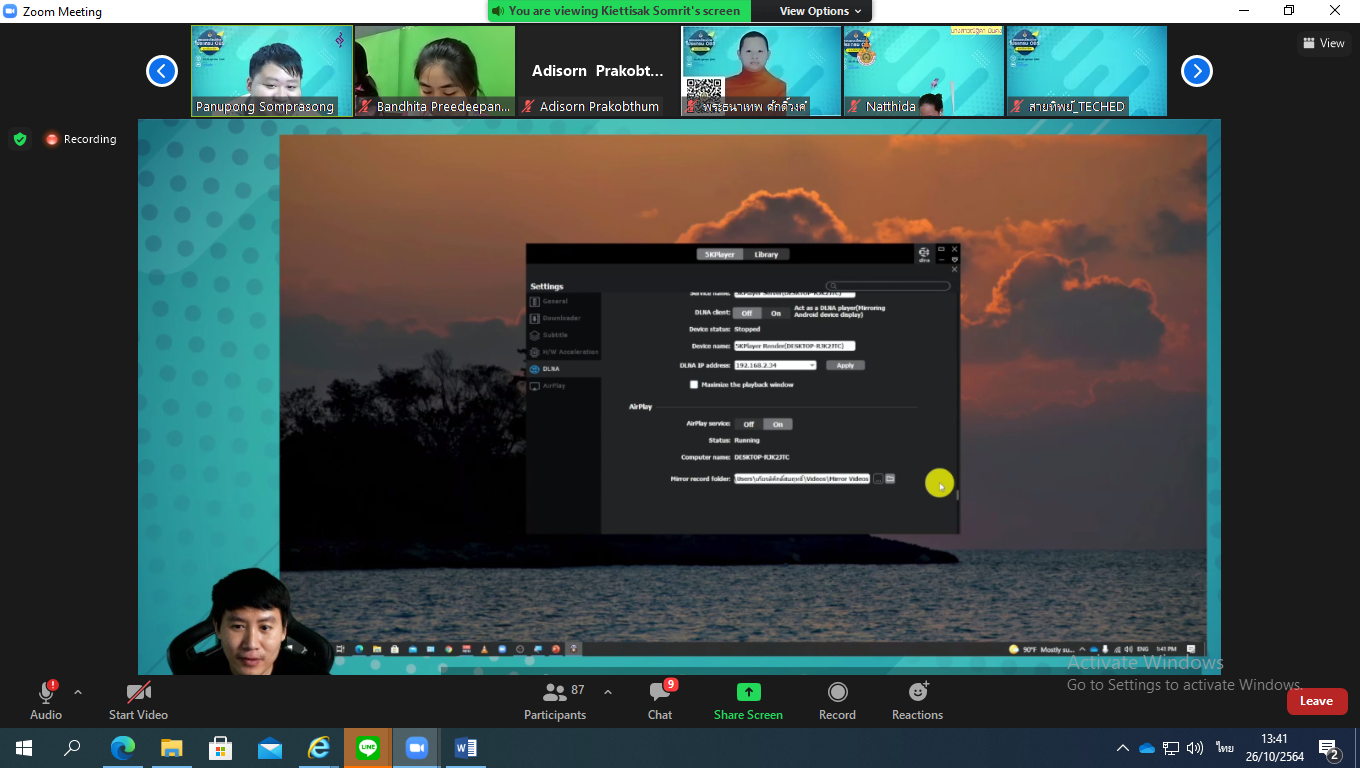
Task: Click the Zoom icon in the taskbar
Action: click(416, 747)
